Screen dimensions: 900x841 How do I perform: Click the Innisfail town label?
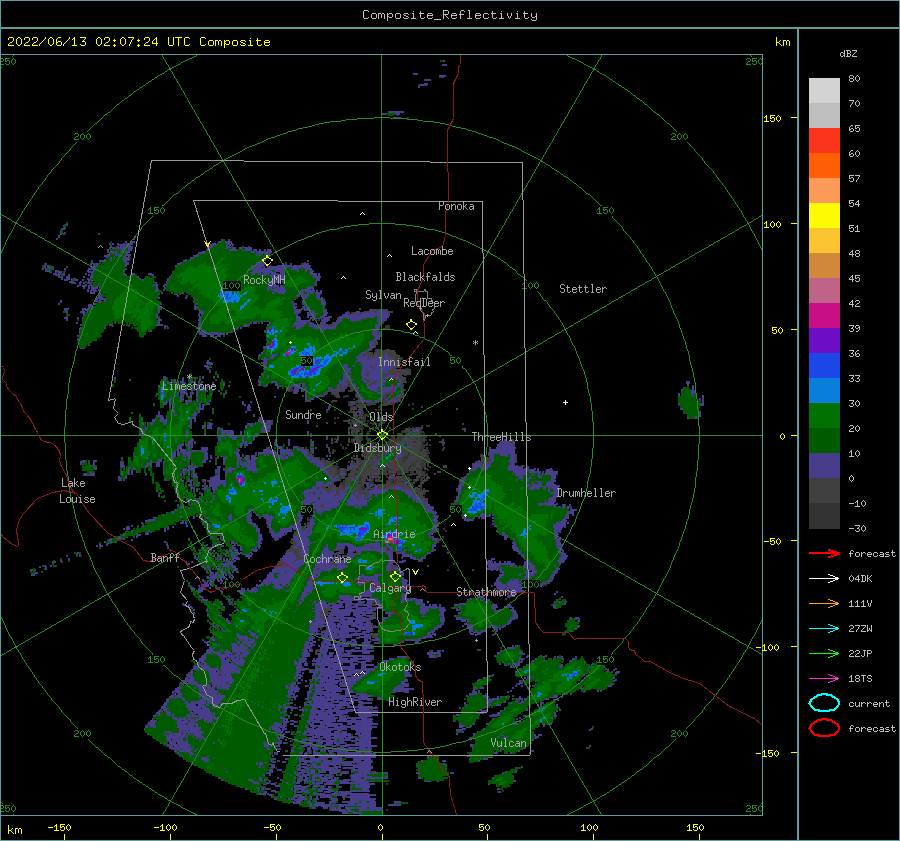pos(404,362)
